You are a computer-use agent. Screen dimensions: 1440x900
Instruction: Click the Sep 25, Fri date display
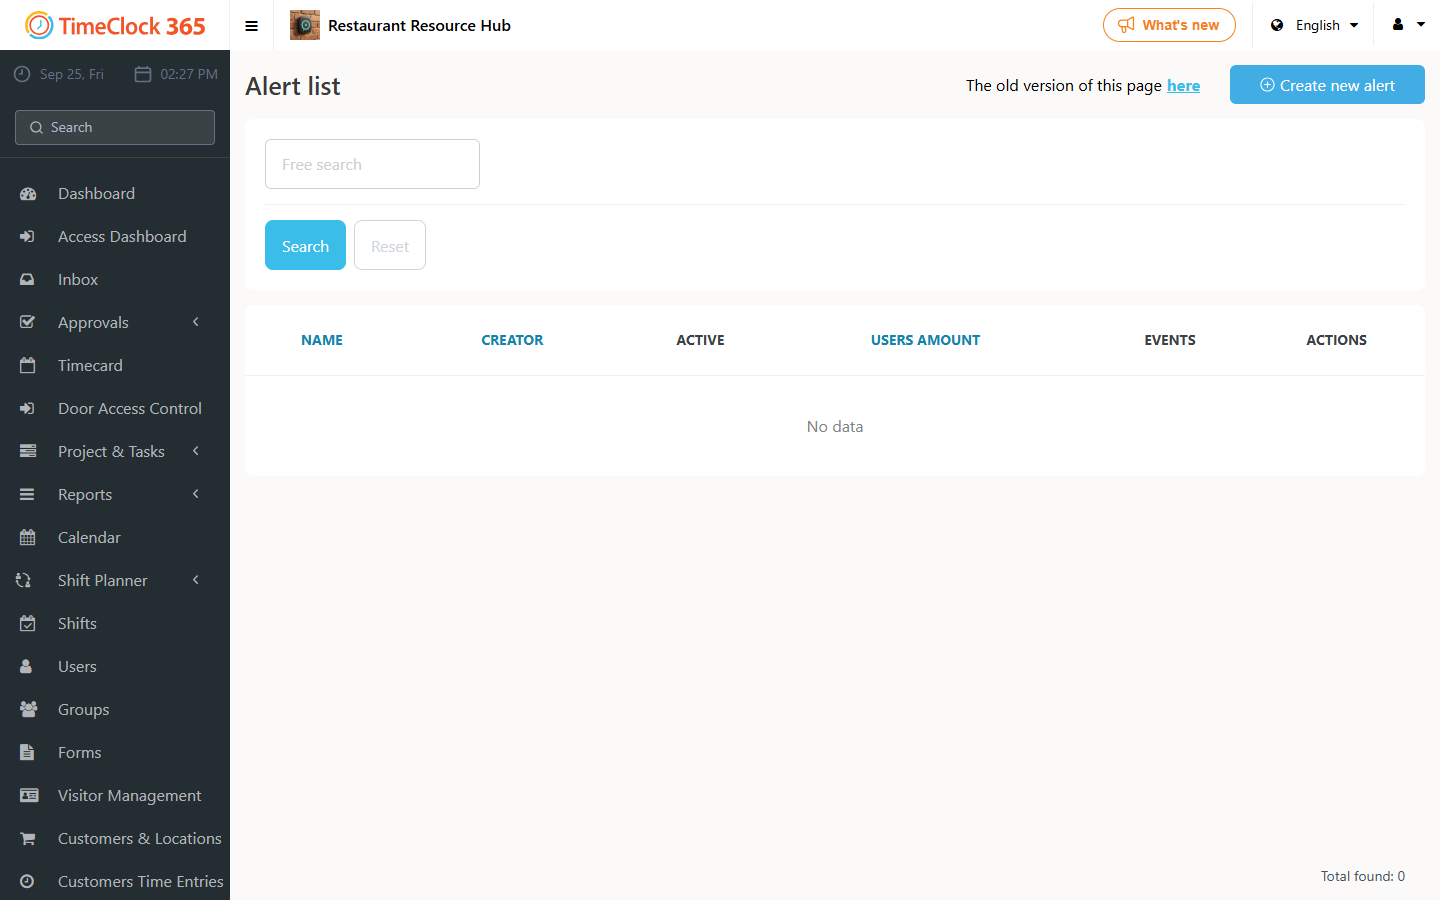pos(59,74)
